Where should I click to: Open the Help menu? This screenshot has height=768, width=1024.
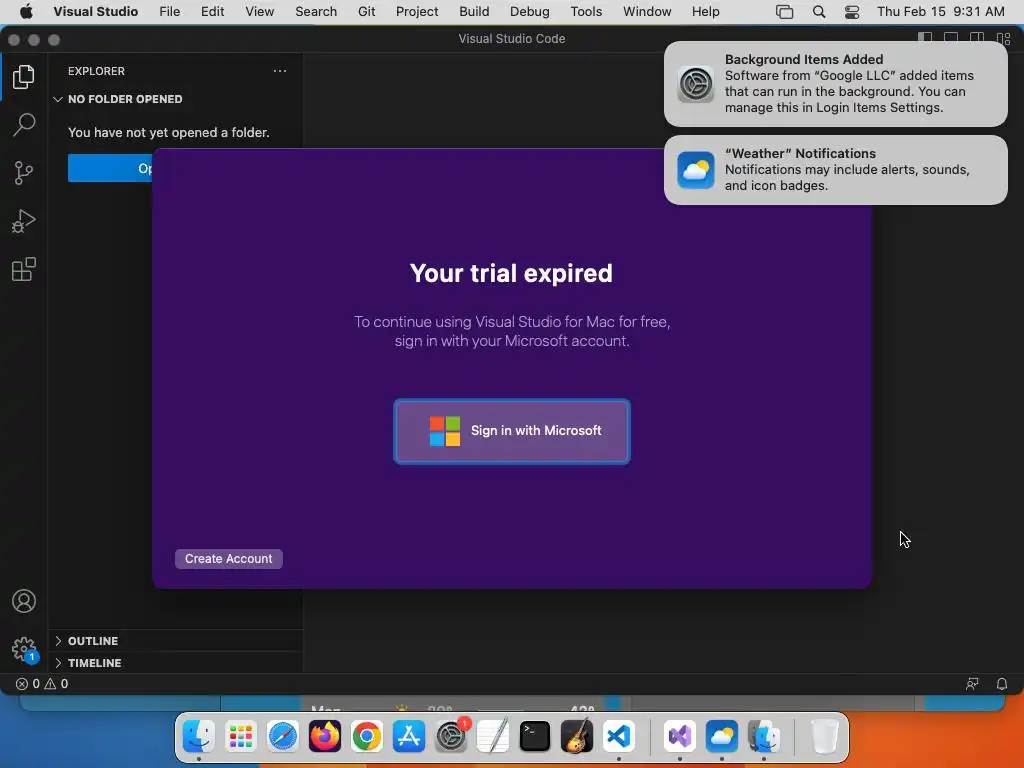click(x=705, y=12)
